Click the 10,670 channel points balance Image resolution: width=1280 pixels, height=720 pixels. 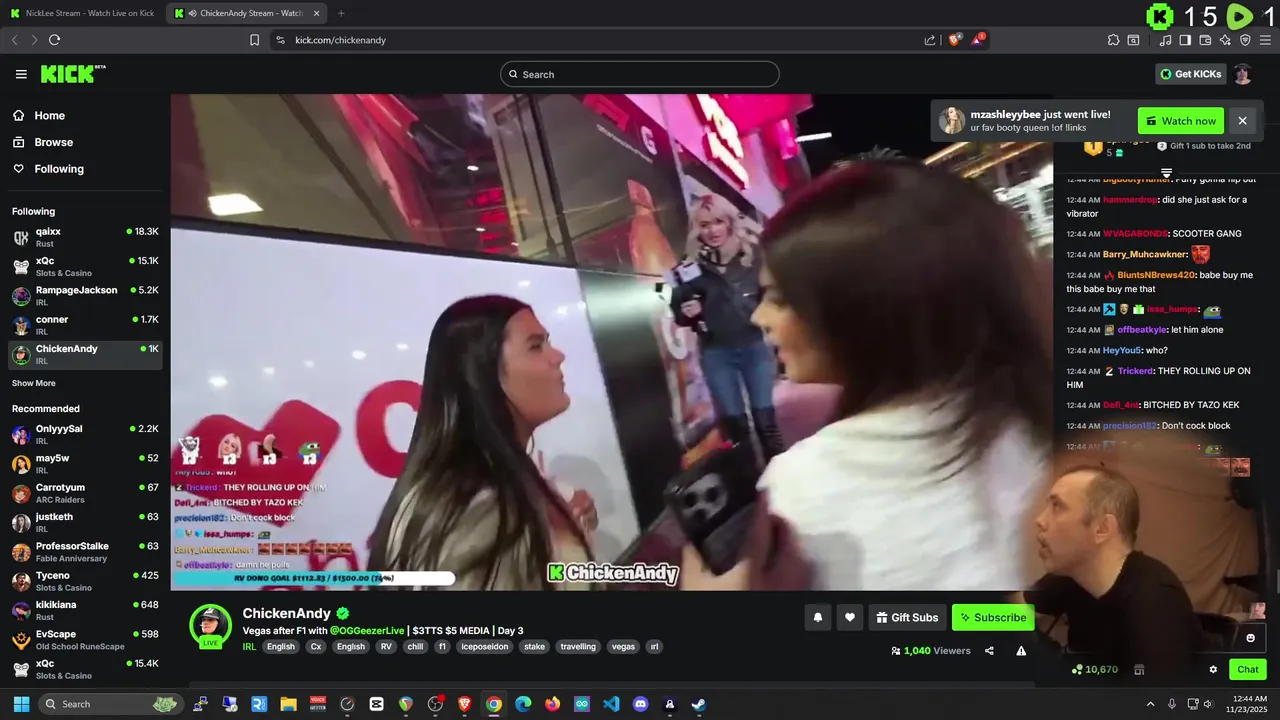click(x=1094, y=670)
